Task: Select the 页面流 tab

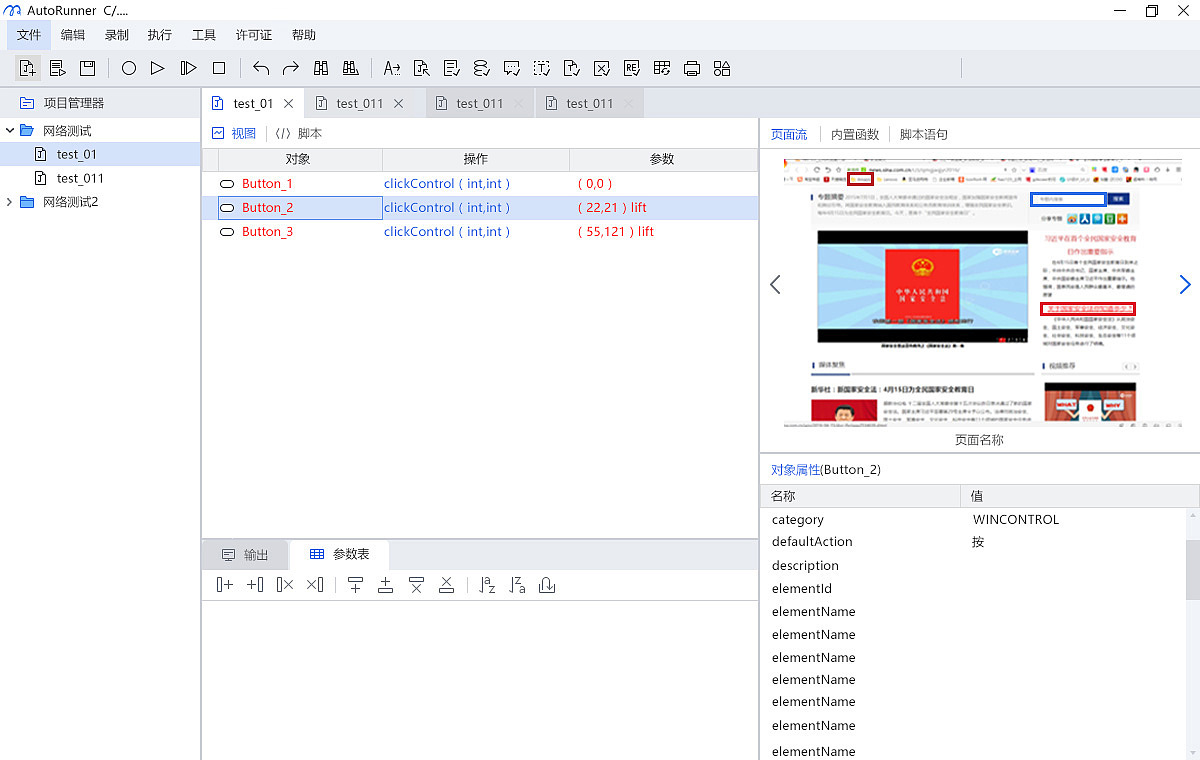Action: click(x=789, y=134)
